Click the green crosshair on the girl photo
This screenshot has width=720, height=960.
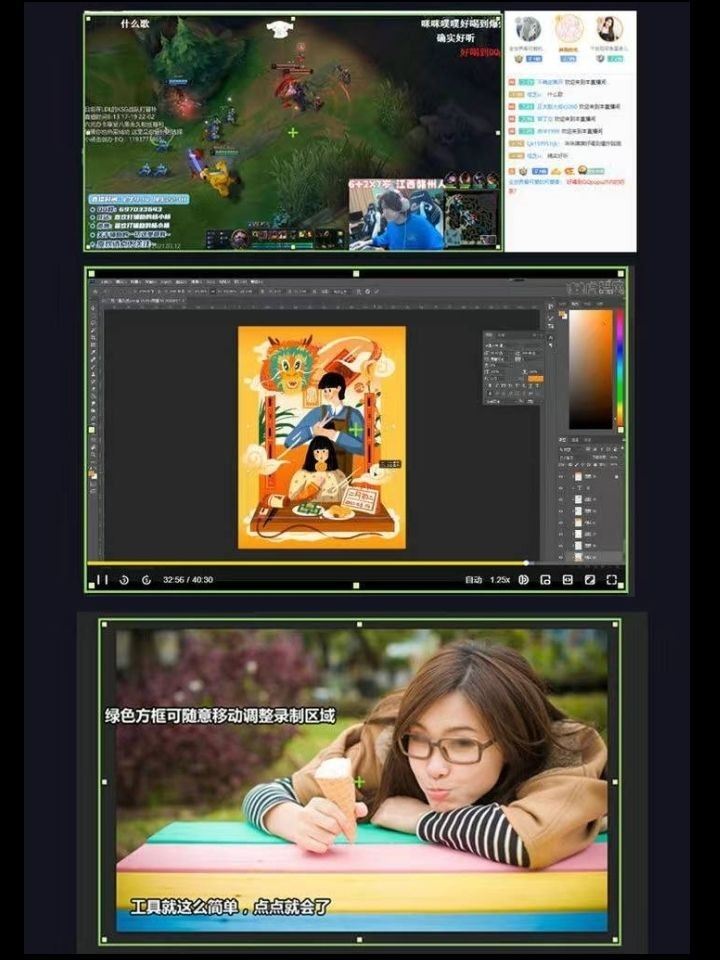pyautogui.click(x=359, y=781)
